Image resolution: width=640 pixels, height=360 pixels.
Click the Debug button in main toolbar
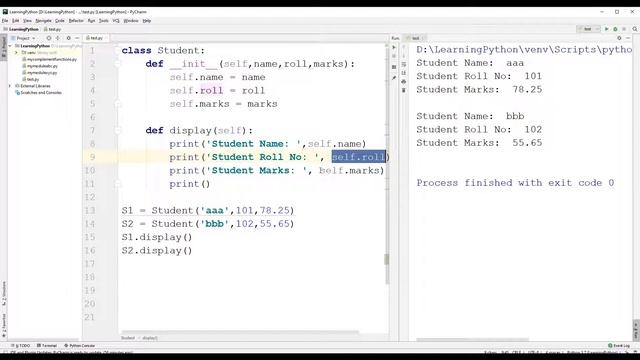615,29
